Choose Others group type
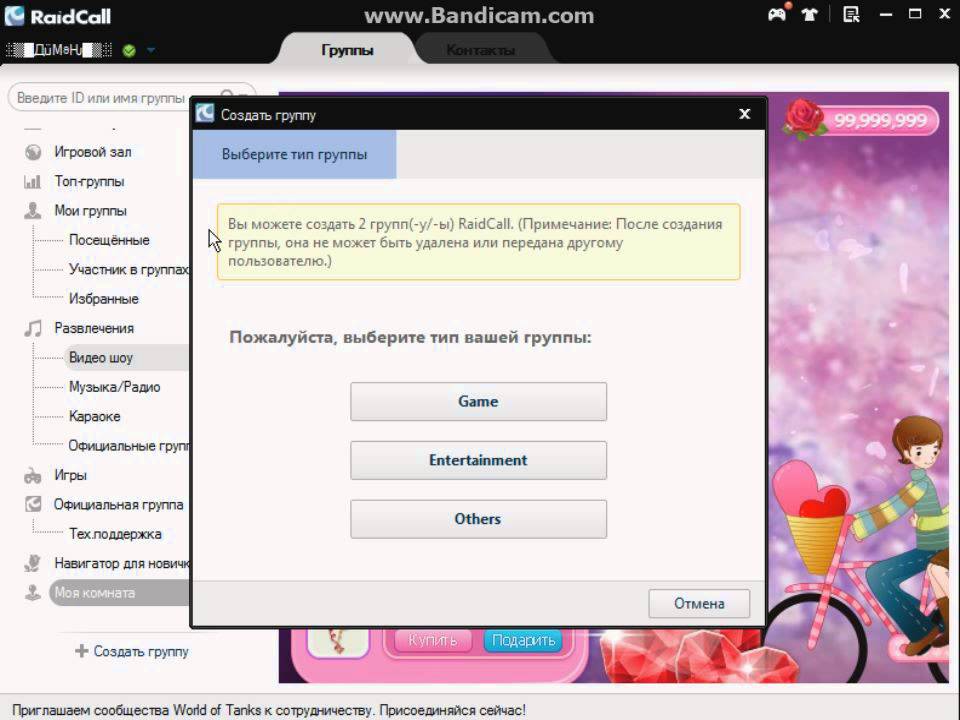 coord(478,519)
